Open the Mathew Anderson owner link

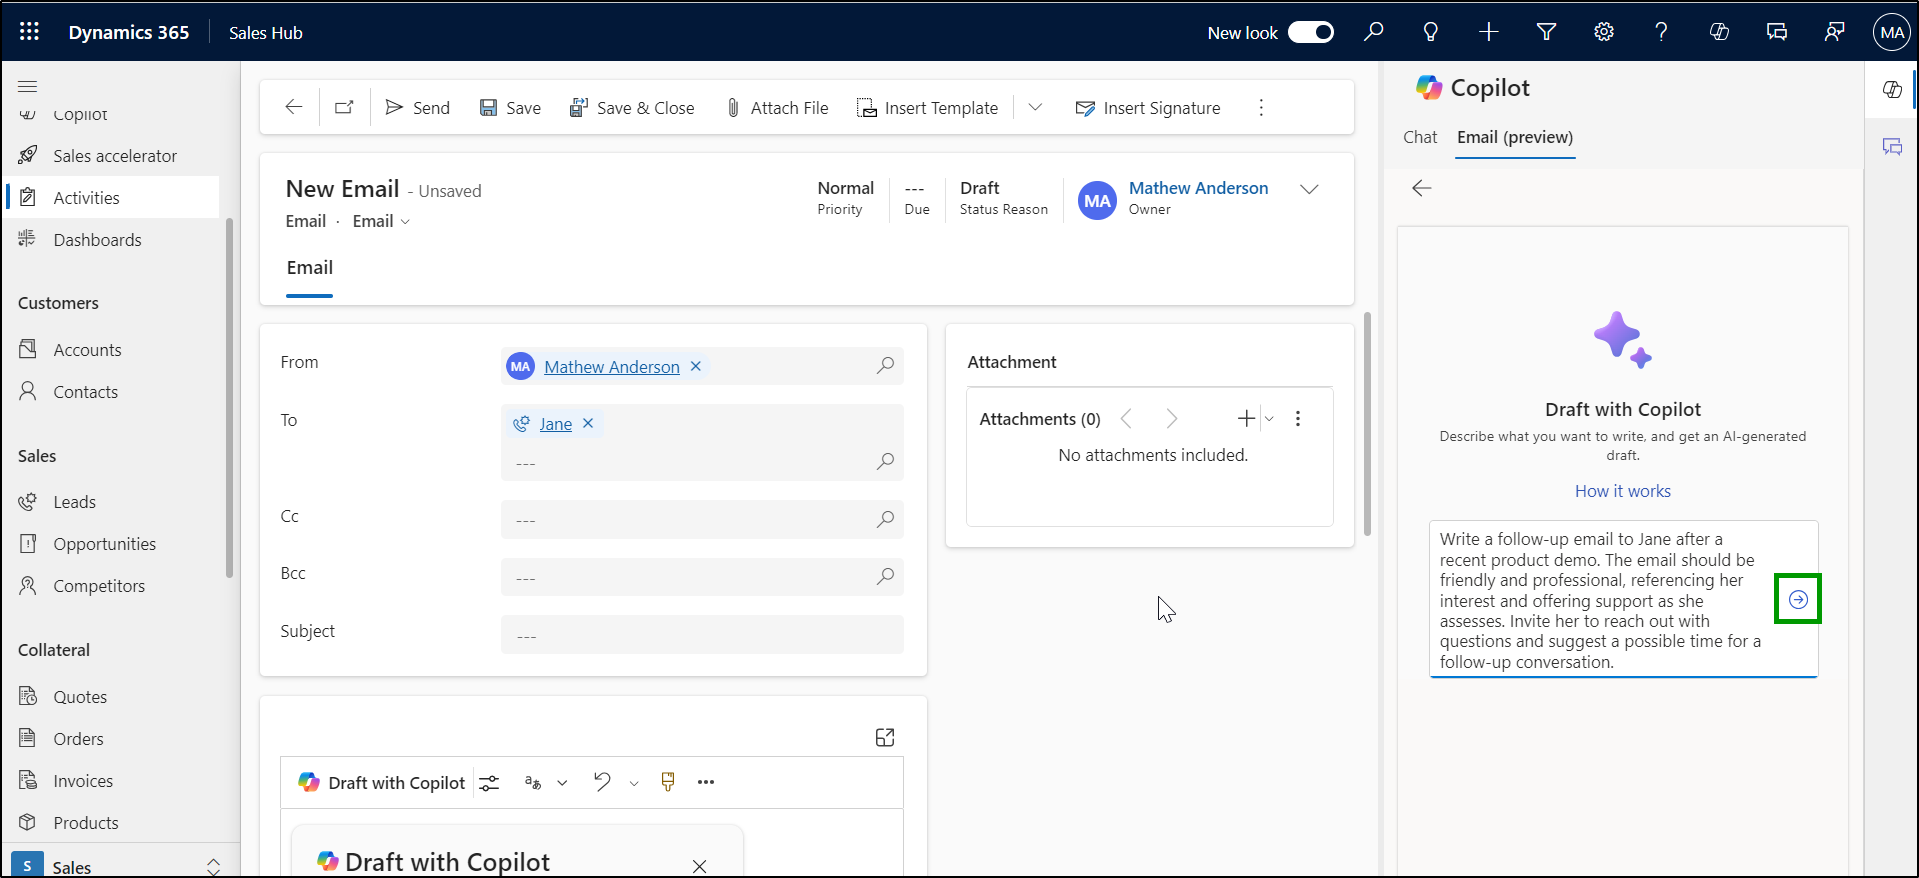tap(1198, 188)
